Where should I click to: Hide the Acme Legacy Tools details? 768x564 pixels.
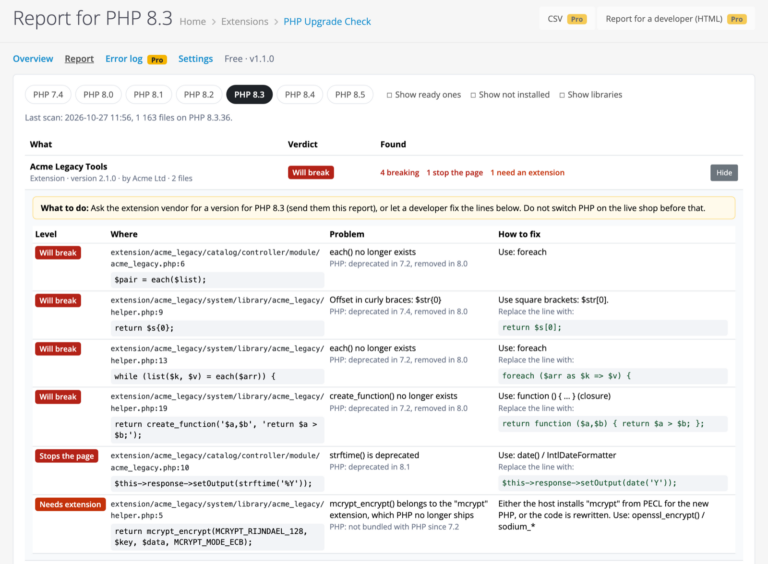(x=724, y=172)
